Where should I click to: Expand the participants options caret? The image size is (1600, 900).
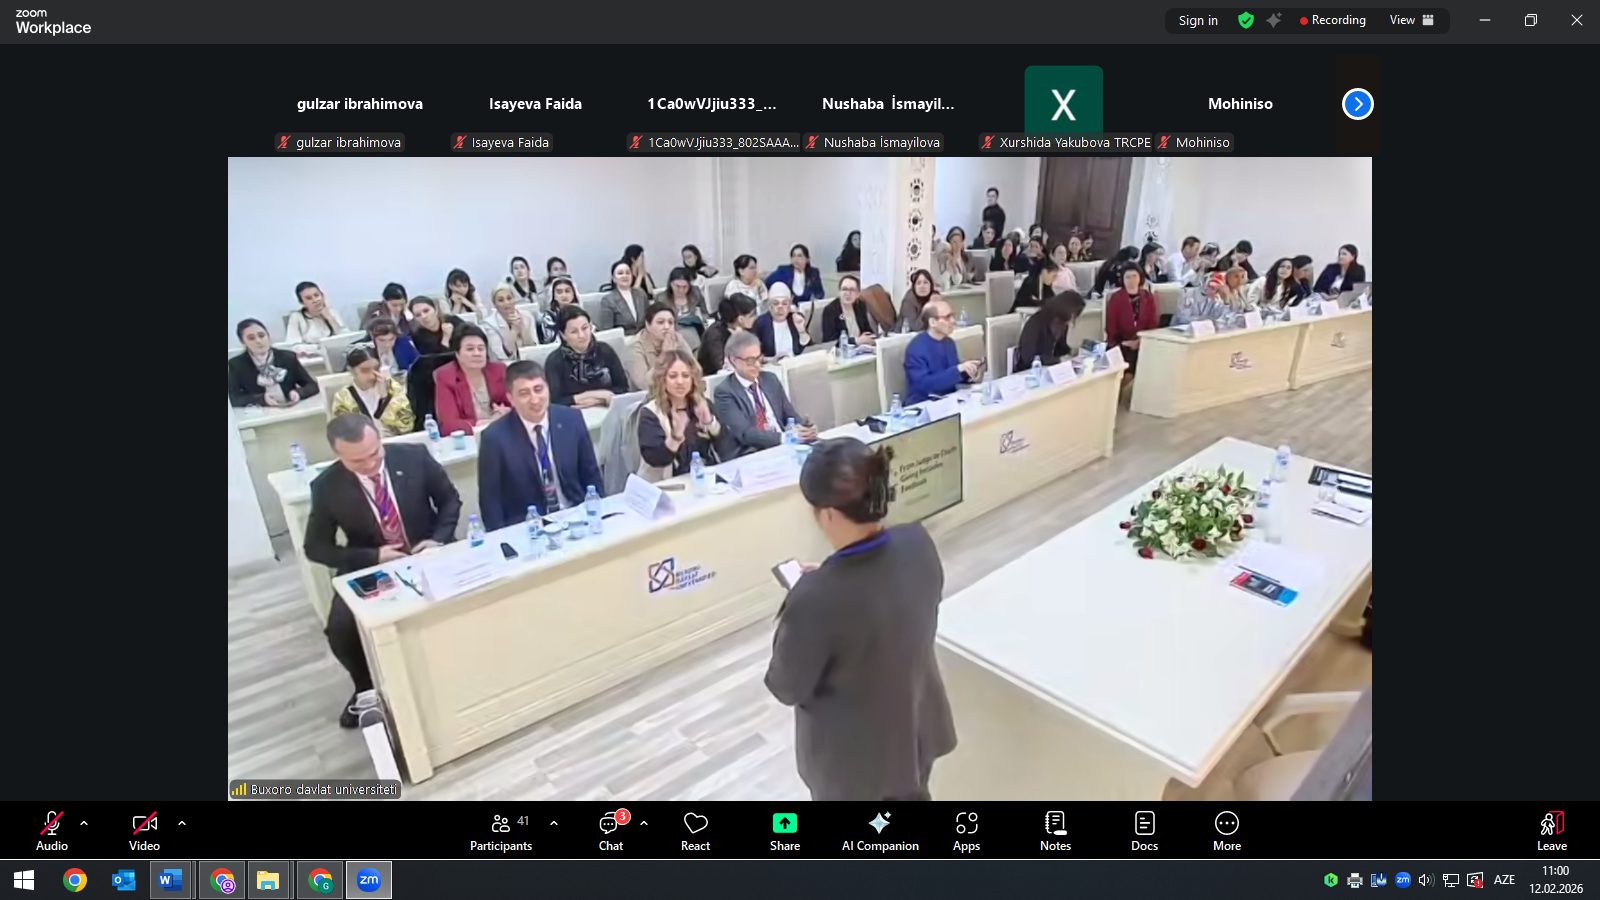point(554,823)
